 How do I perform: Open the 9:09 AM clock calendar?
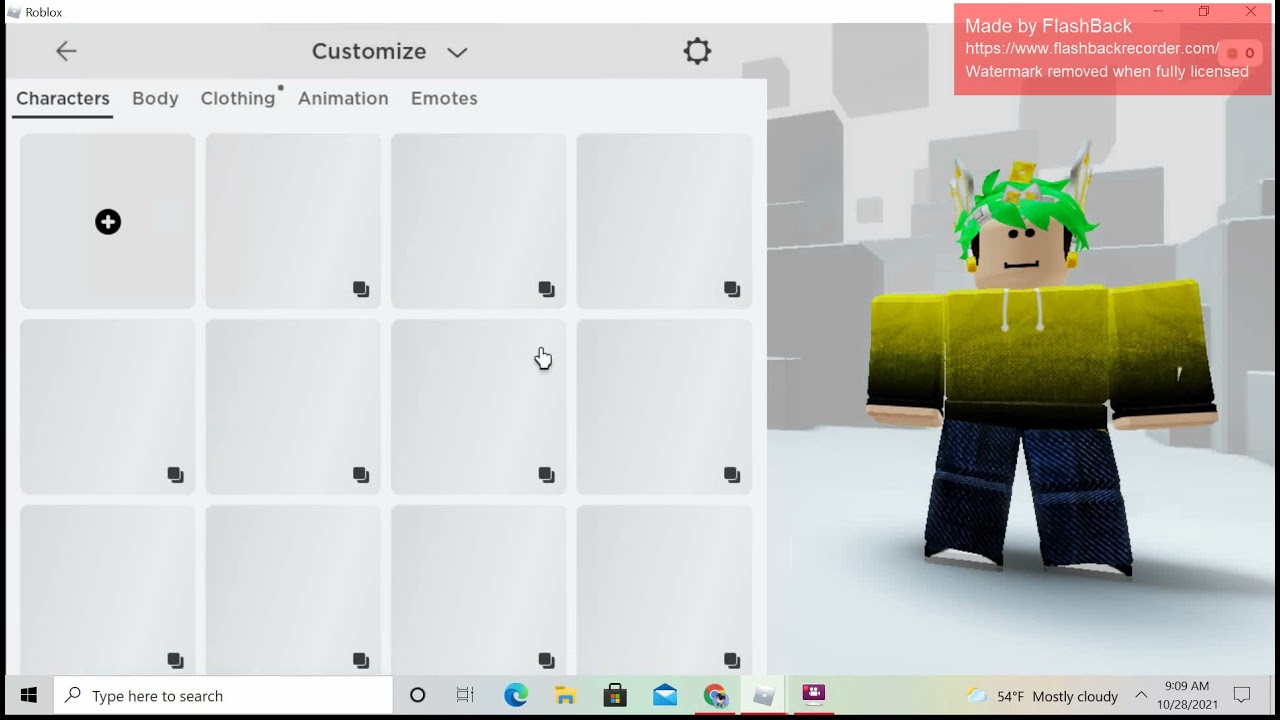coord(1187,695)
